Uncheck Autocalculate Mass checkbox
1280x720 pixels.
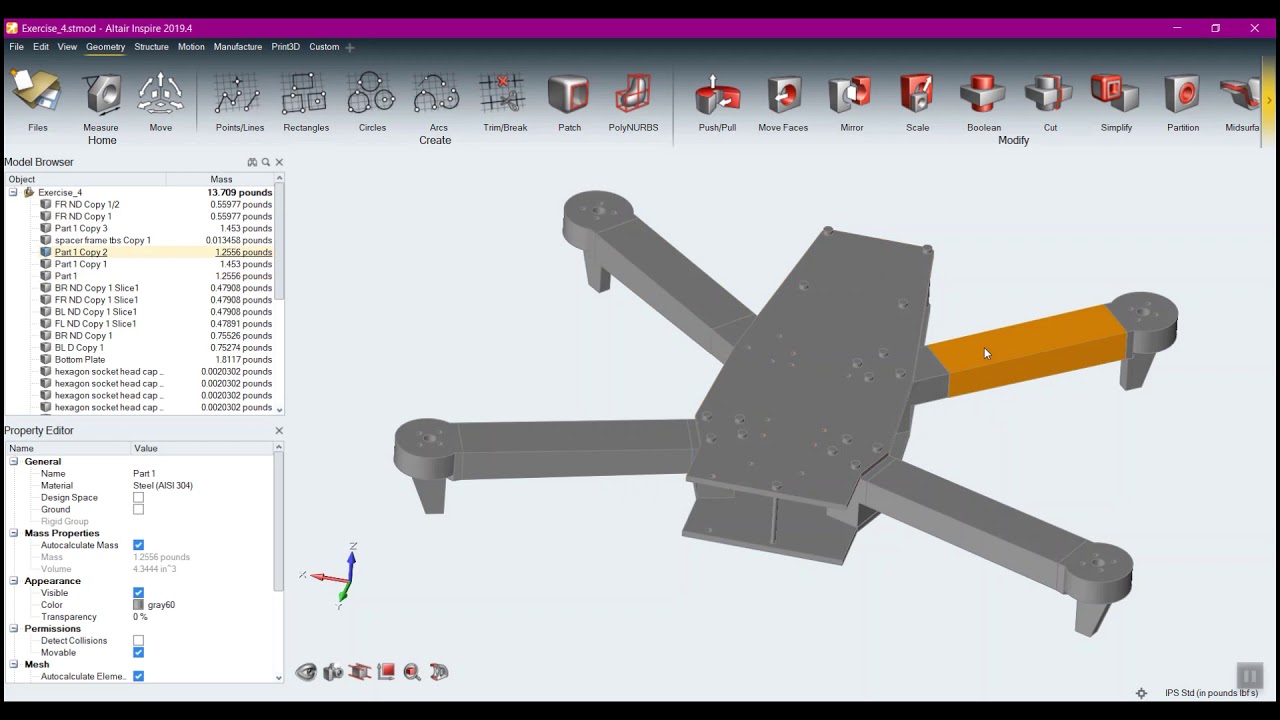pyautogui.click(x=138, y=545)
